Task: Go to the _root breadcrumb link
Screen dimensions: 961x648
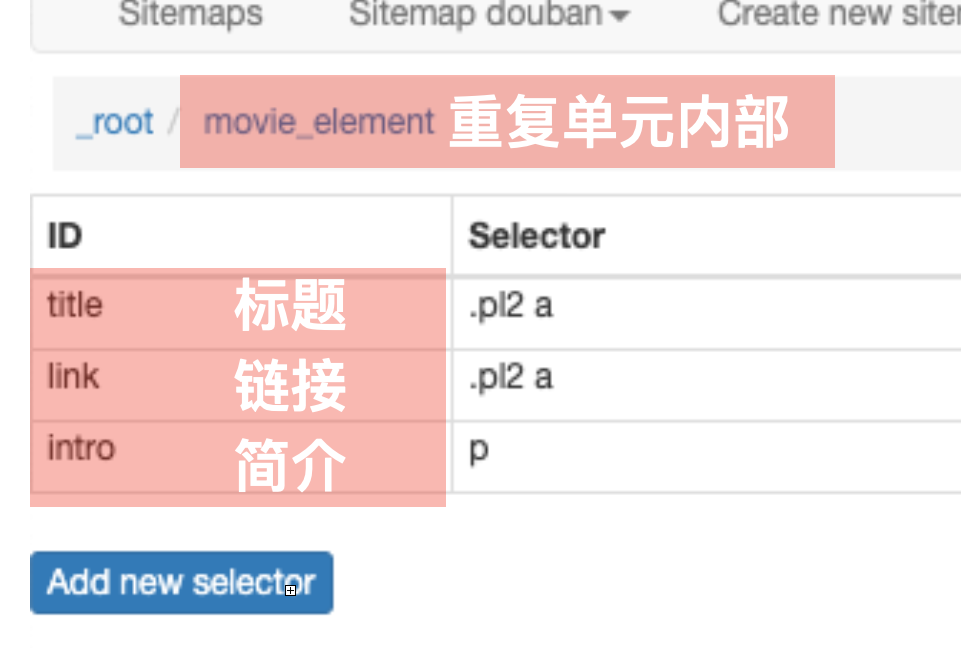Action: [x=115, y=122]
